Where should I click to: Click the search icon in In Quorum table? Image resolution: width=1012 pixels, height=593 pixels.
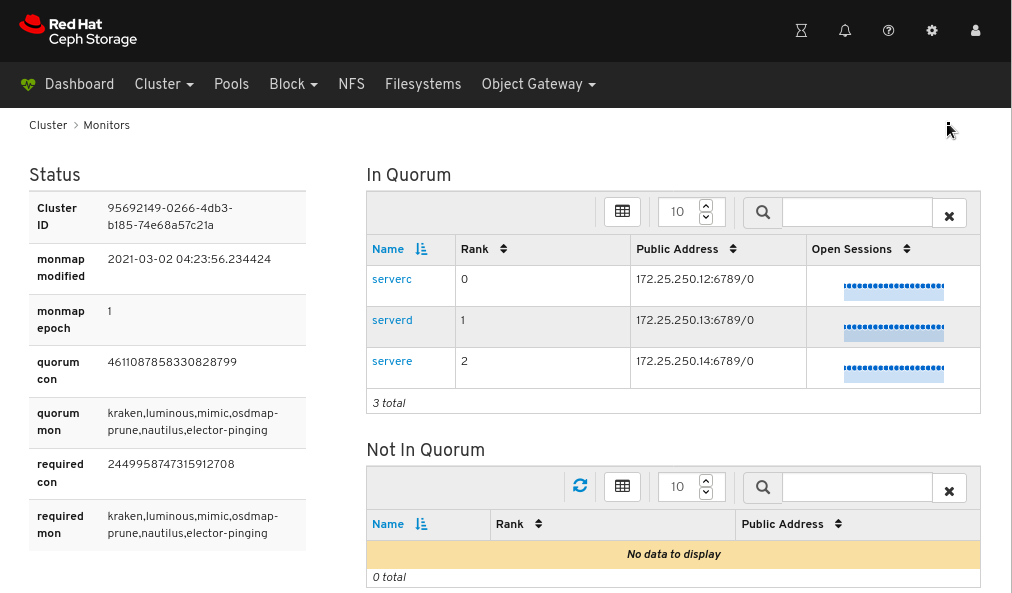763,212
